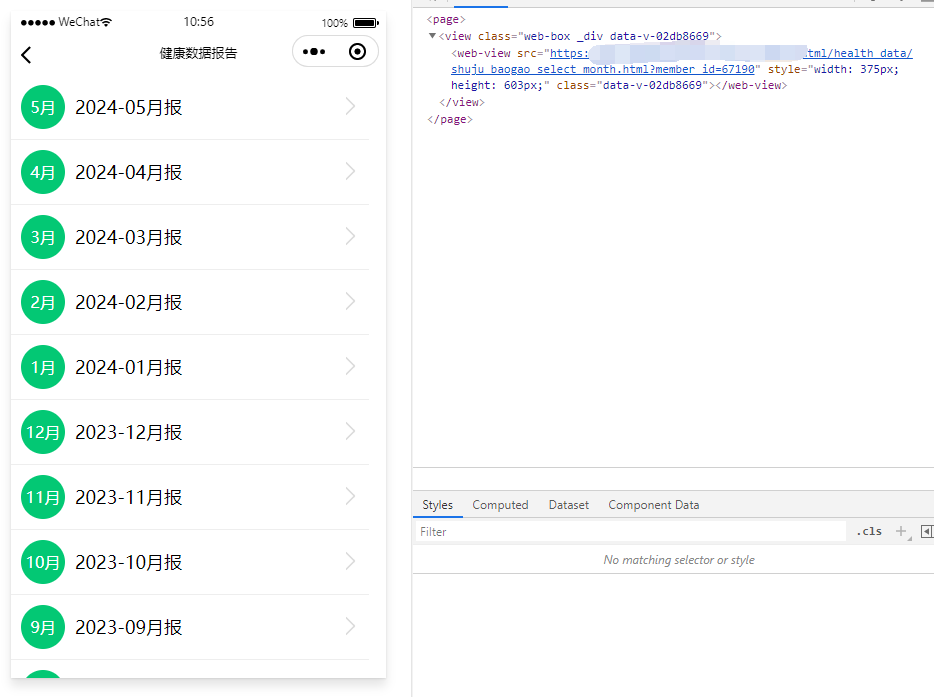Tap the green 5月 circle badge
Image resolution: width=934 pixels, height=697 pixels.
tap(43, 107)
